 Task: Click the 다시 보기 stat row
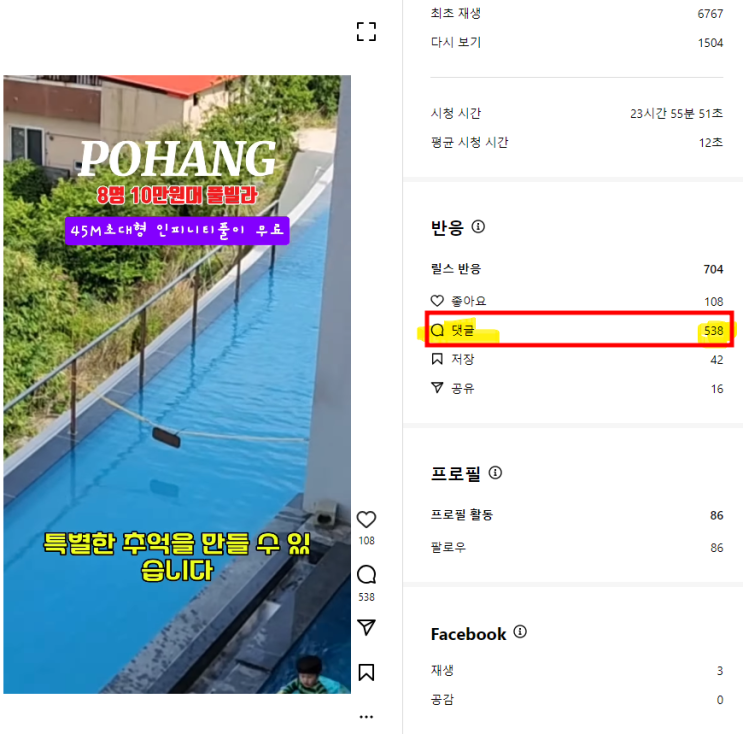pyautogui.click(x=577, y=43)
